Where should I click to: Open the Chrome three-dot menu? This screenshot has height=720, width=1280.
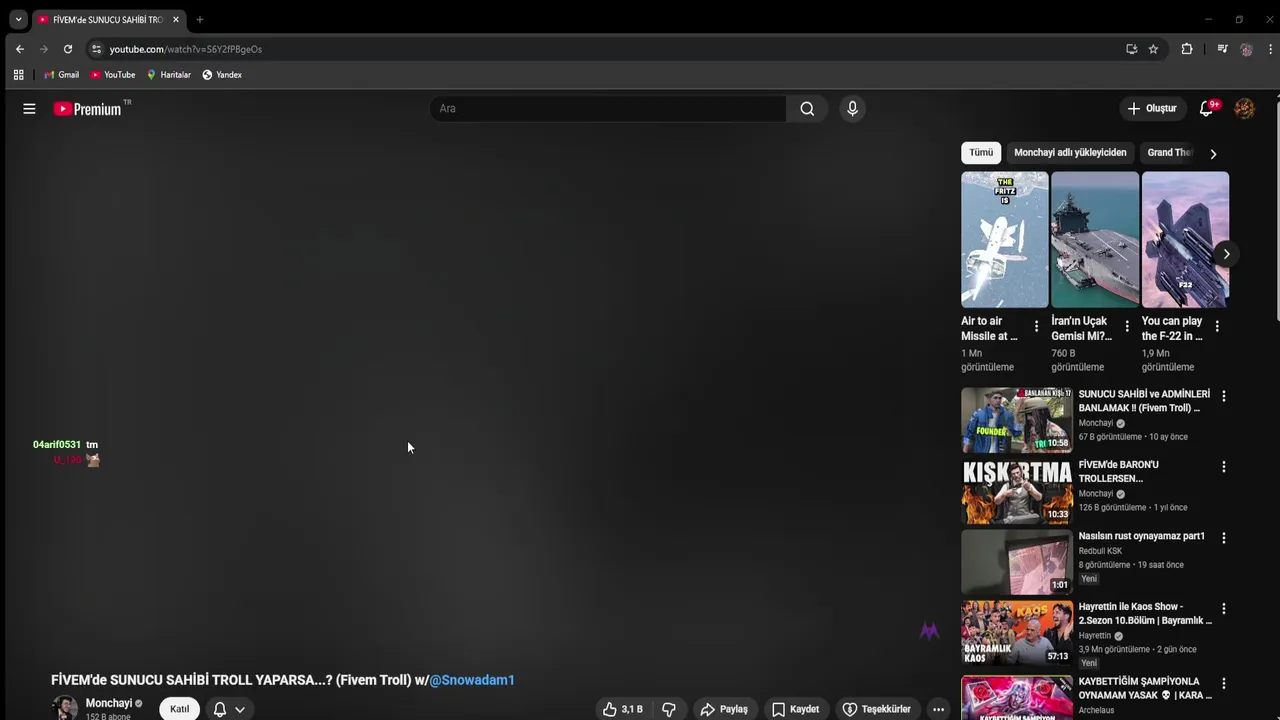click(1271, 49)
